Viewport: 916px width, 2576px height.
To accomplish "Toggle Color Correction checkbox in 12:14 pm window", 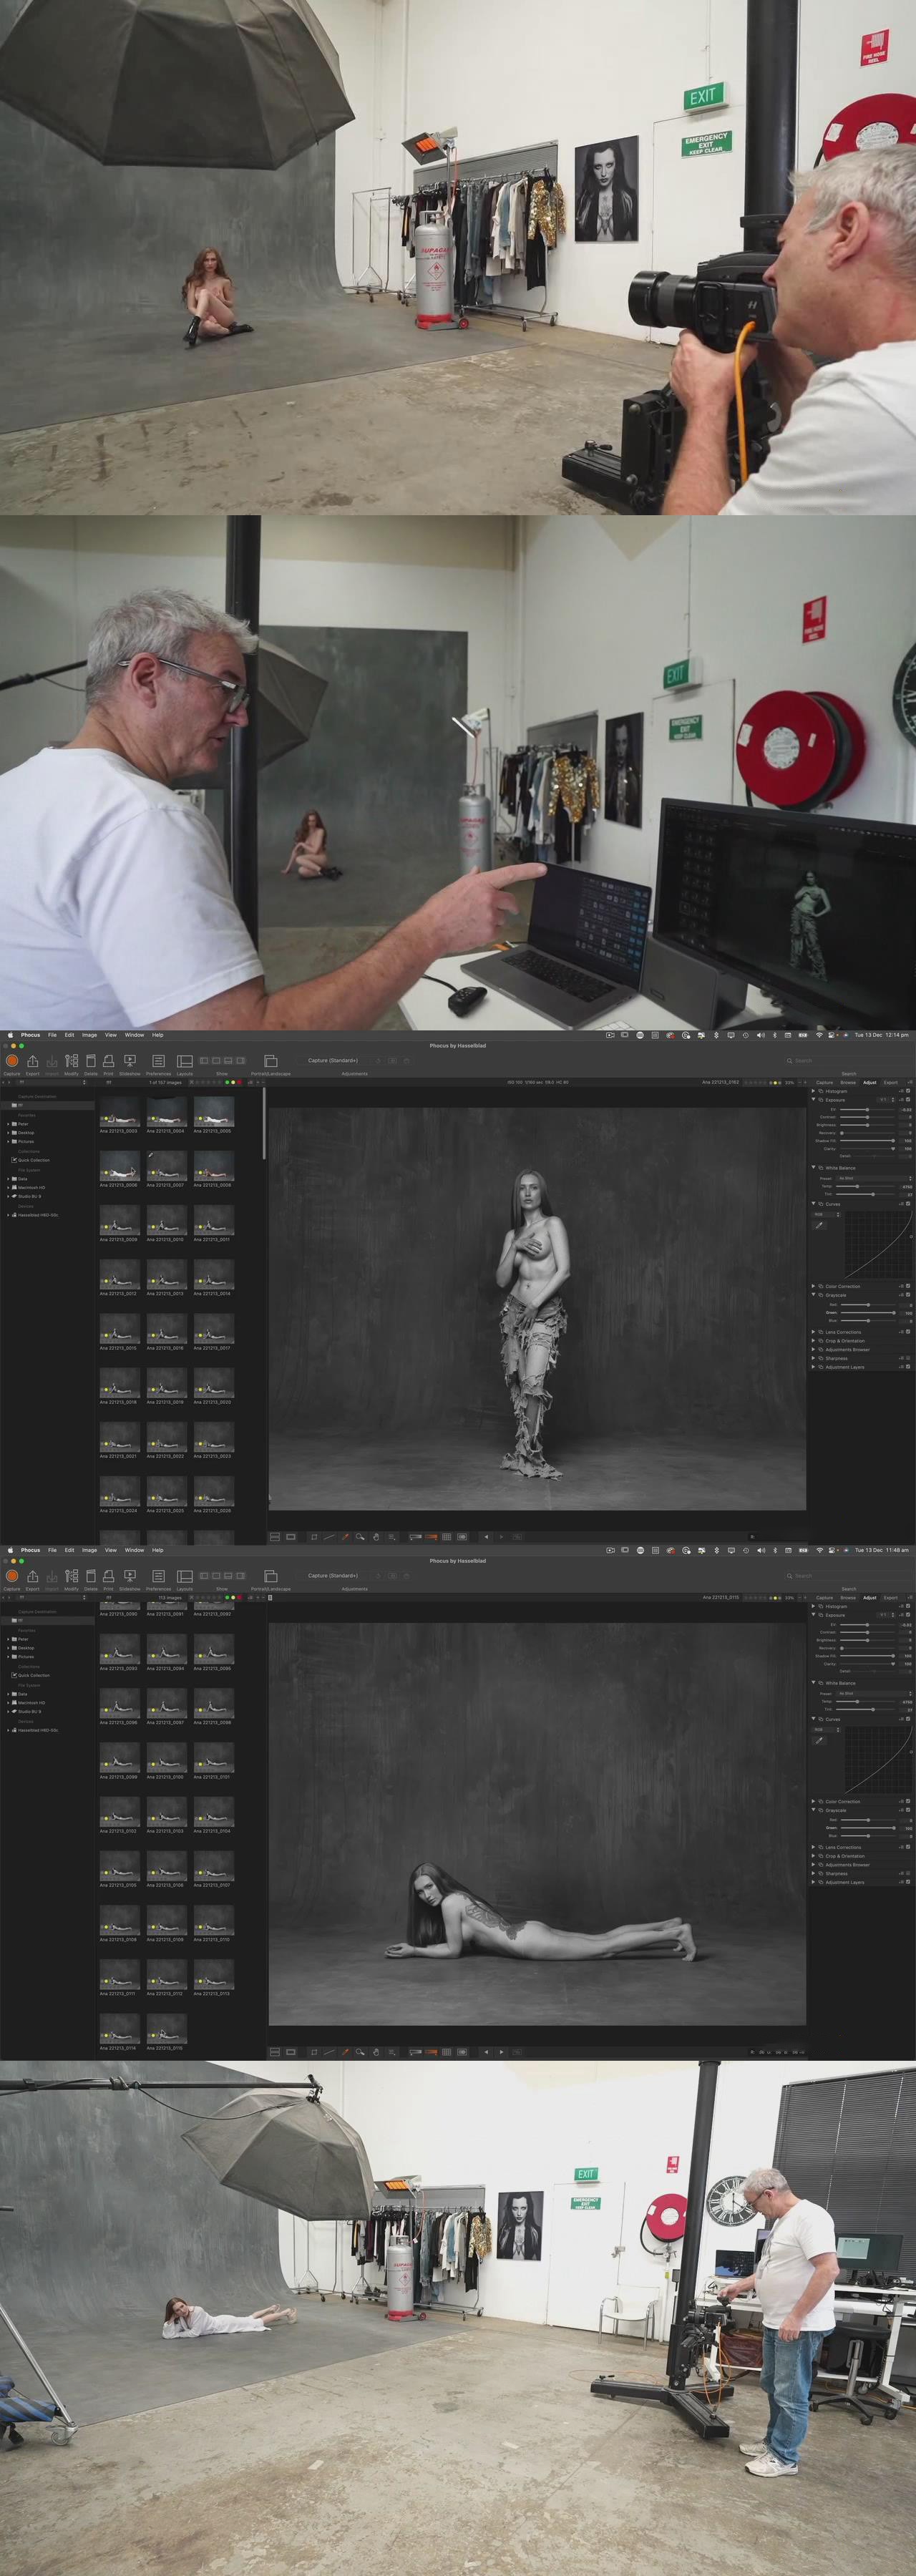I will (x=908, y=1286).
